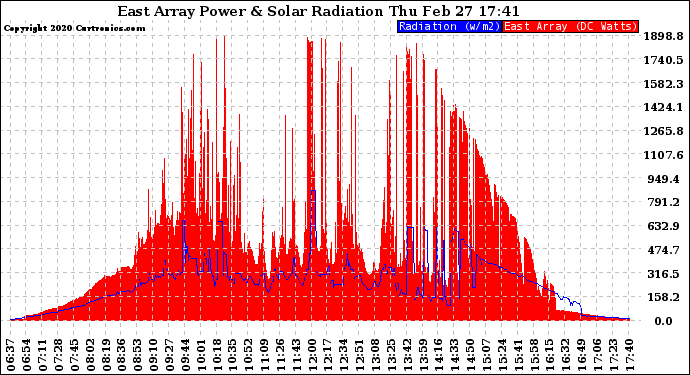Click the 10:52 time axis label
690x375 pixels.
tap(248, 355)
